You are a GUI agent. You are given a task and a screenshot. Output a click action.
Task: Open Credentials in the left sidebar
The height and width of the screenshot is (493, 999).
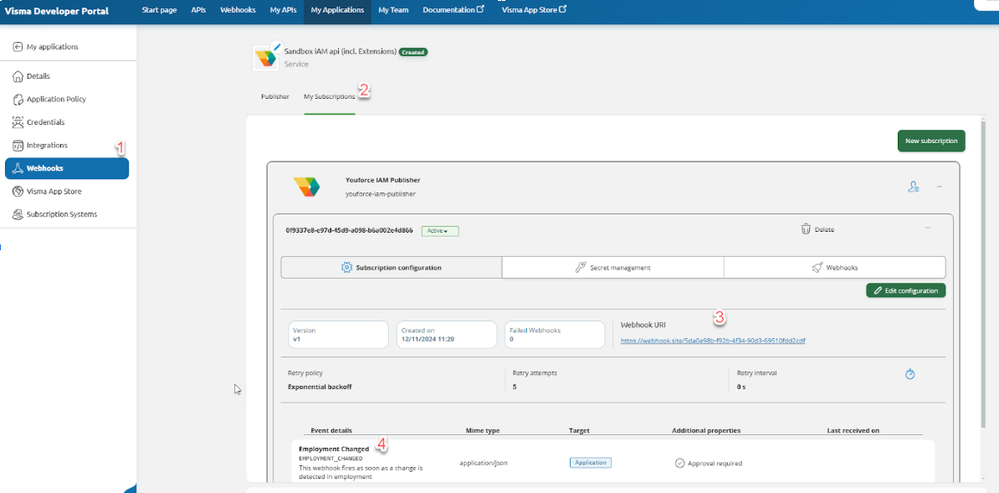(45, 122)
